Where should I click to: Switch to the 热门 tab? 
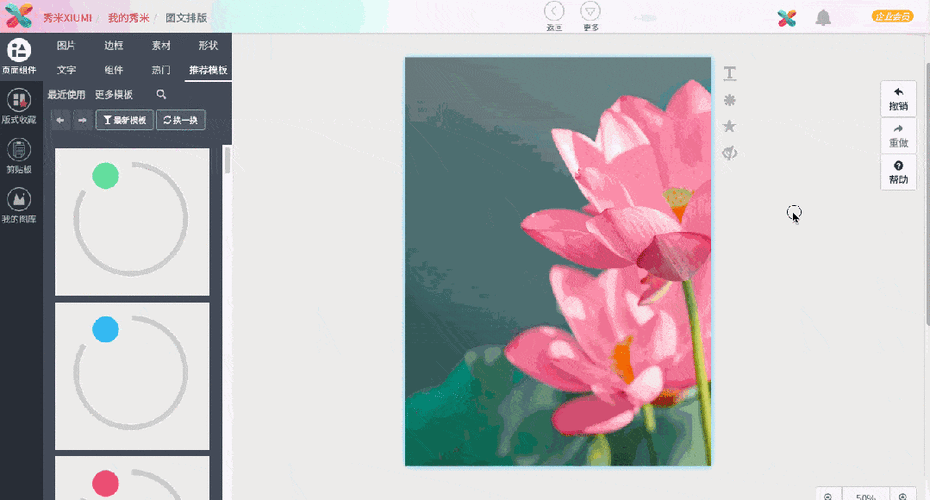pyautogui.click(x=161, y=69)
